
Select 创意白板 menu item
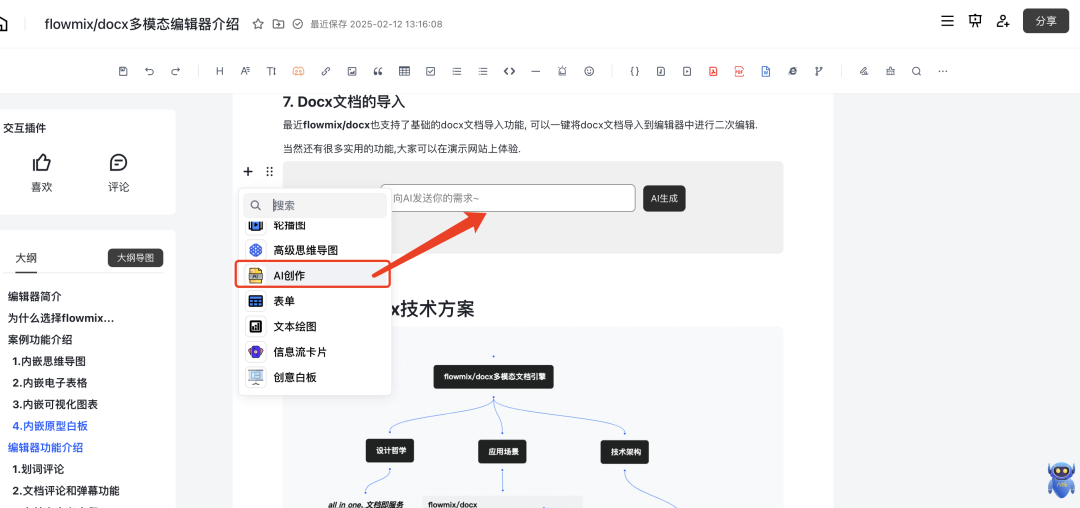pos(315,377)
